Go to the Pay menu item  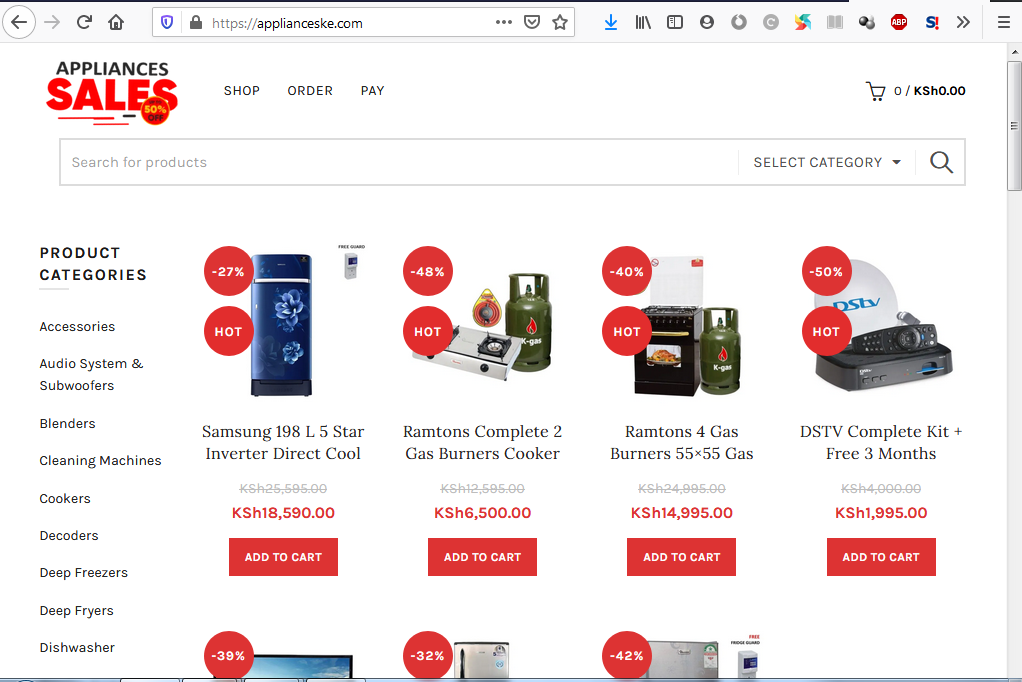(372, 91)
